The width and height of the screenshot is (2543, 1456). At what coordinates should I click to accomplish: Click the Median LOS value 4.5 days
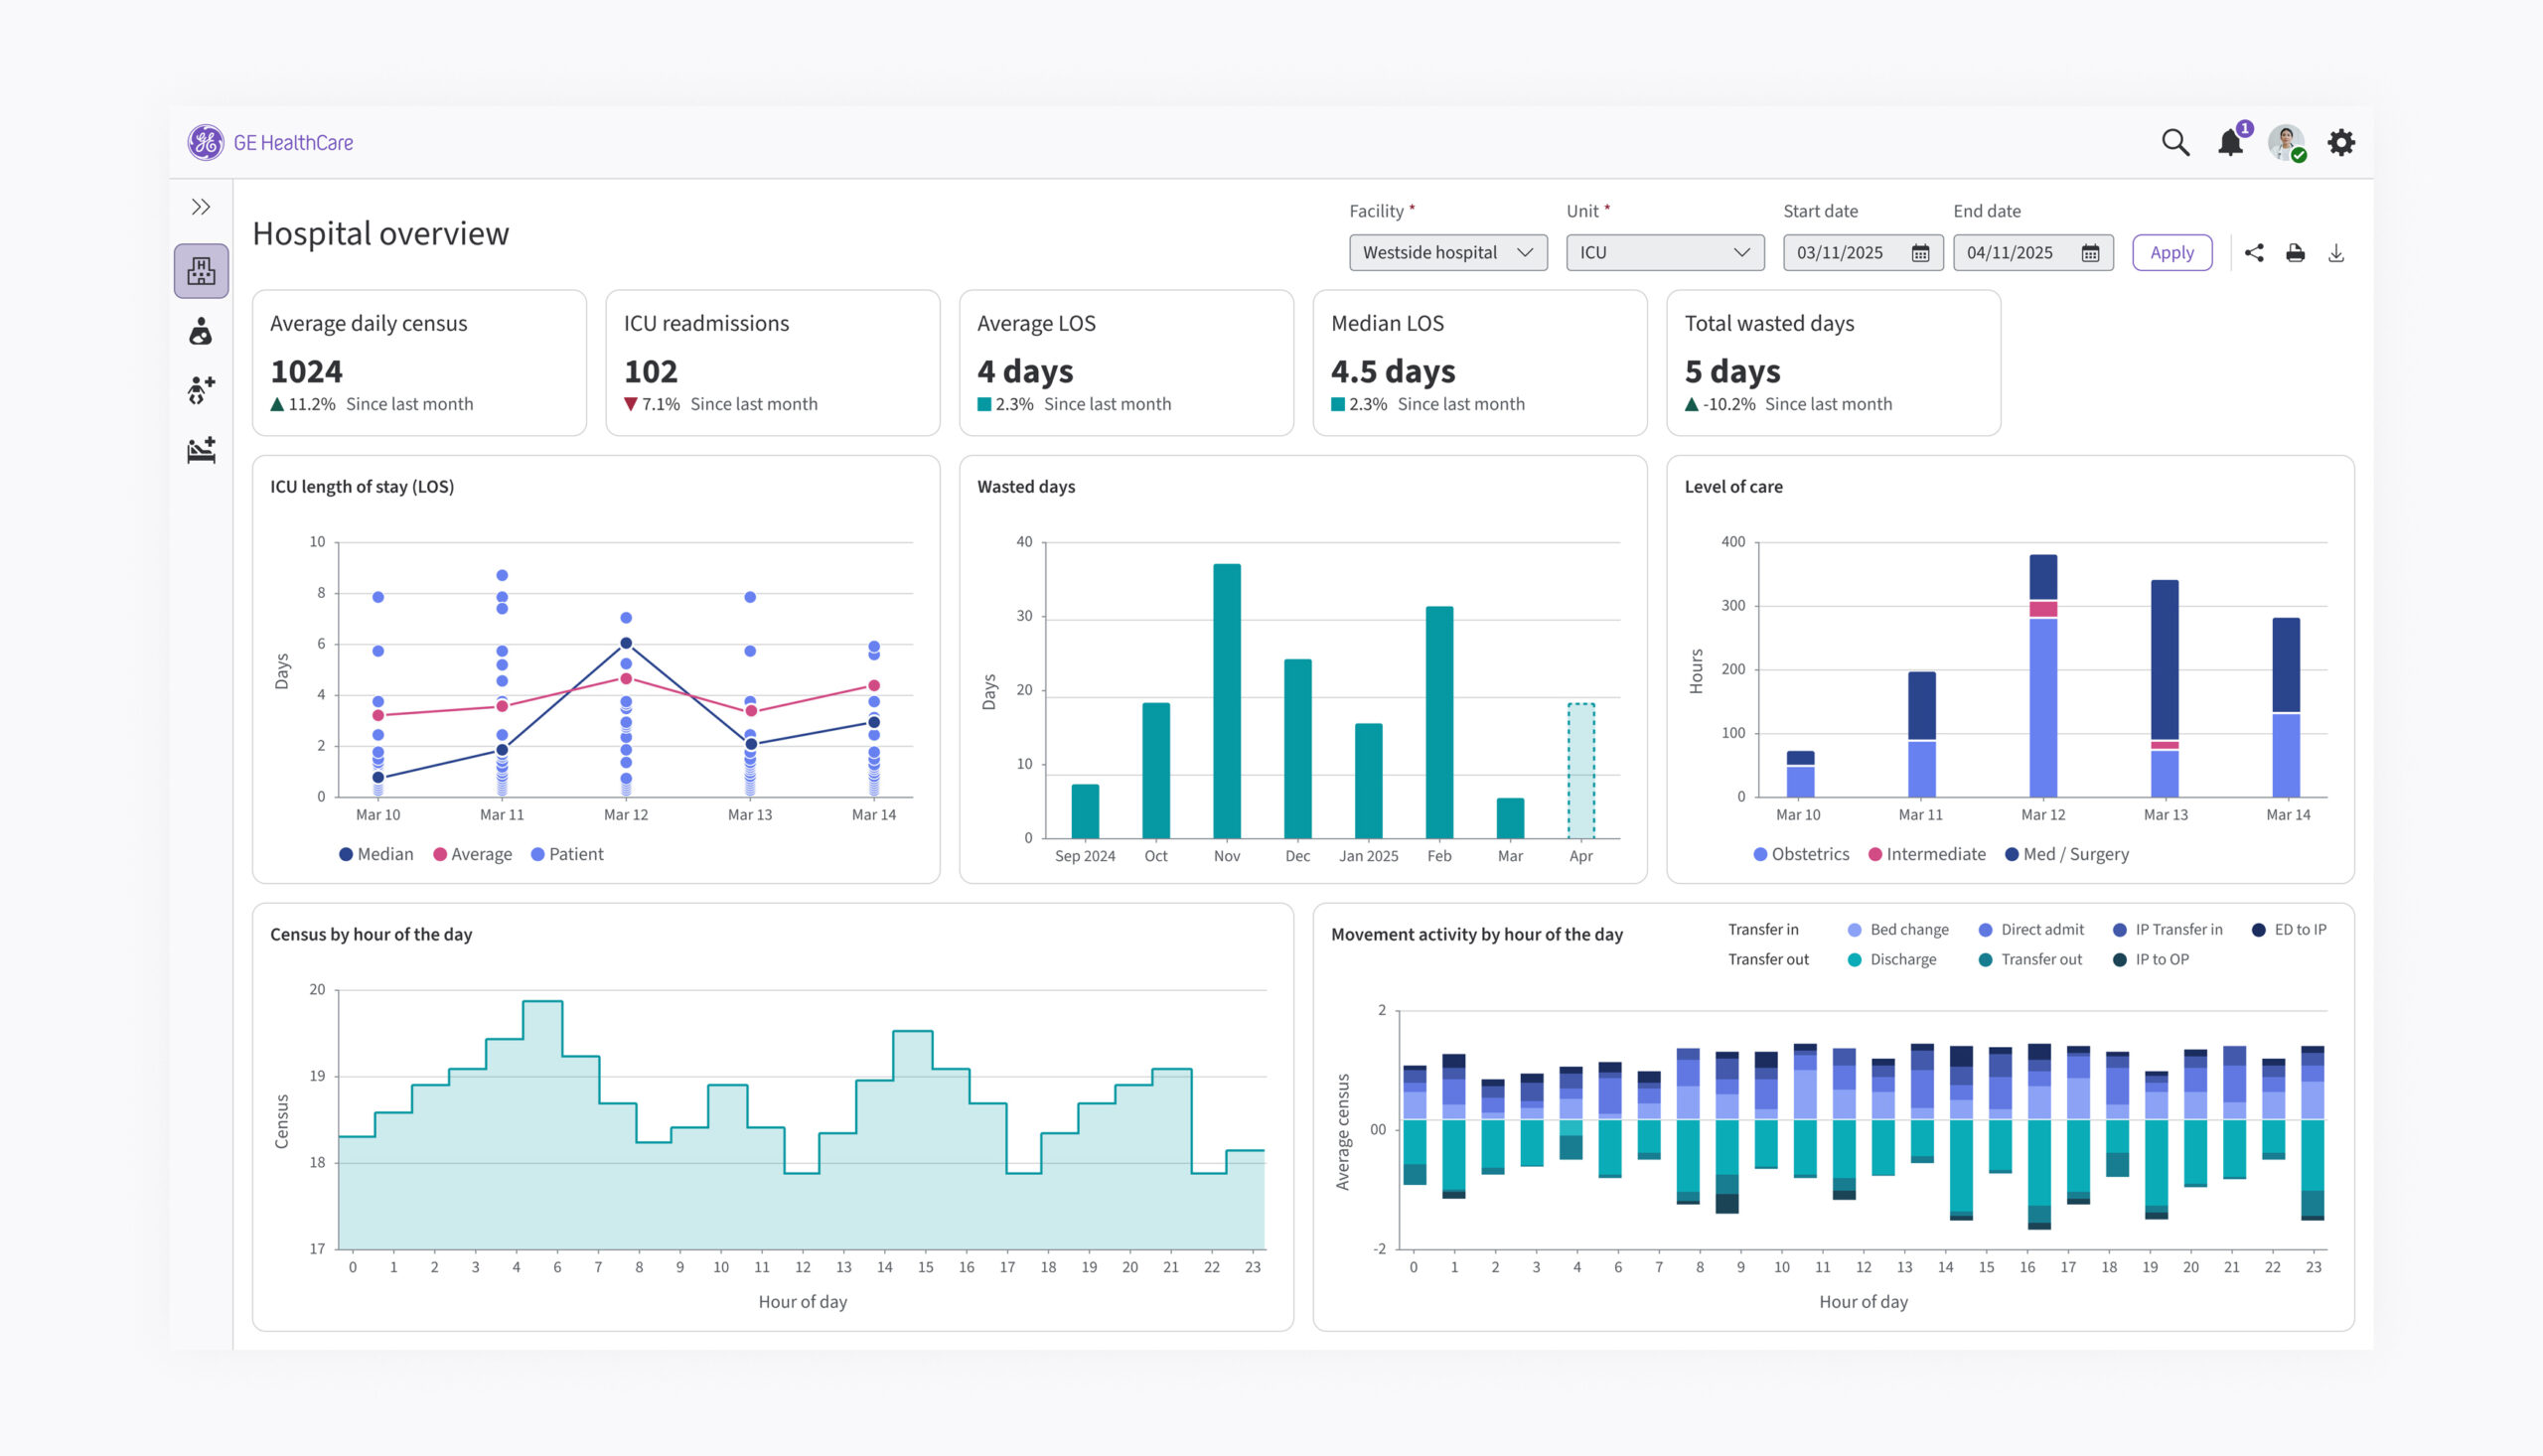1393,371
